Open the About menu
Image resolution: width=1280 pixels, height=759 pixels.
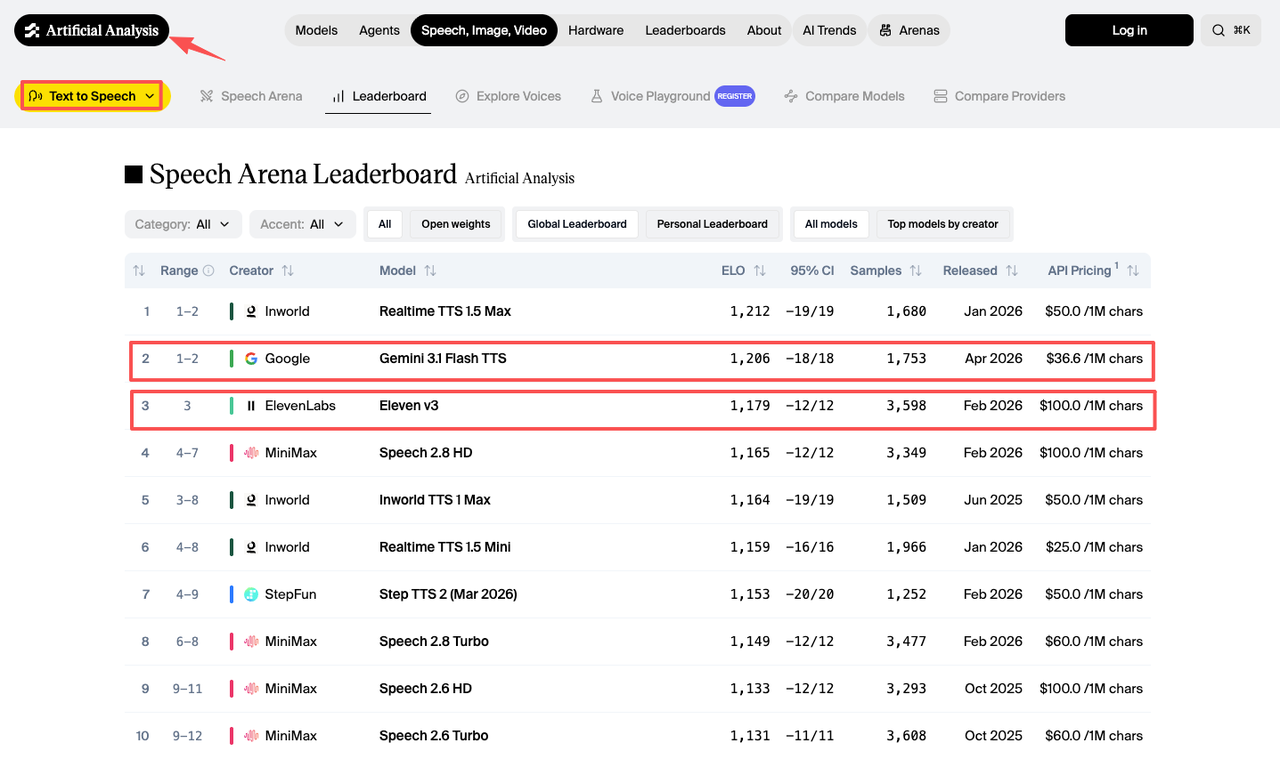pos(764,30)
